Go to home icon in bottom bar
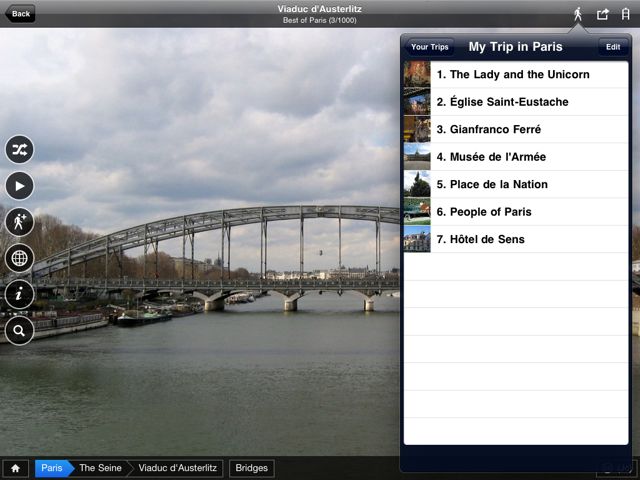This screenshot has height=480, width=640. pyautogui.click(x=16, y=468)
